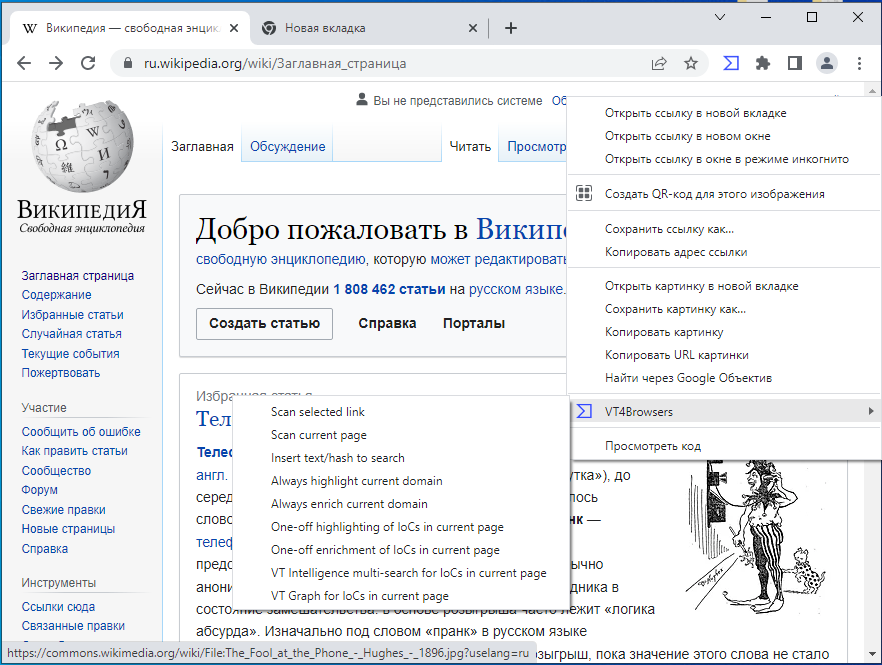Open Пожертвовать sidebar link

(61, 373)
